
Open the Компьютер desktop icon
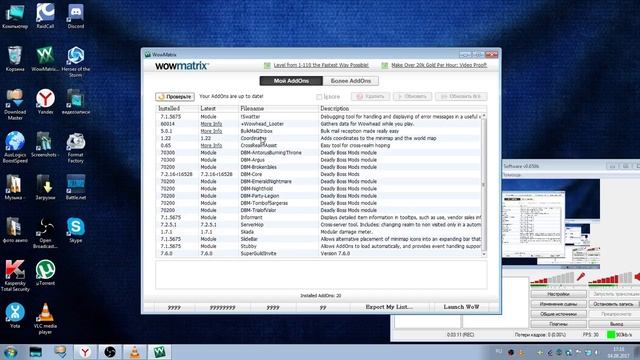(x=15, y=16)
